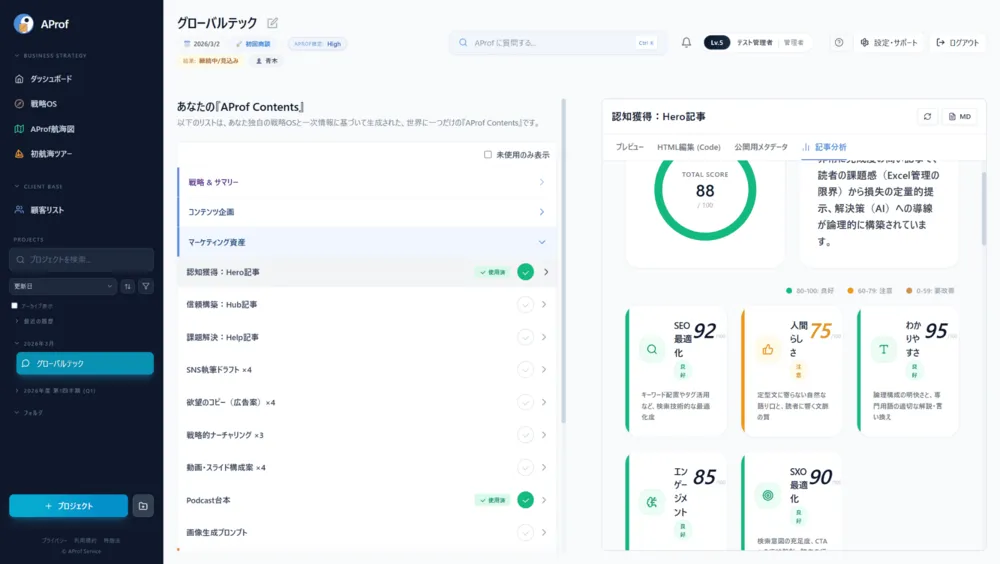Expand the 戦略 & サマリー section
Screen dimensions: 1000x564
(x=541, y=182)
